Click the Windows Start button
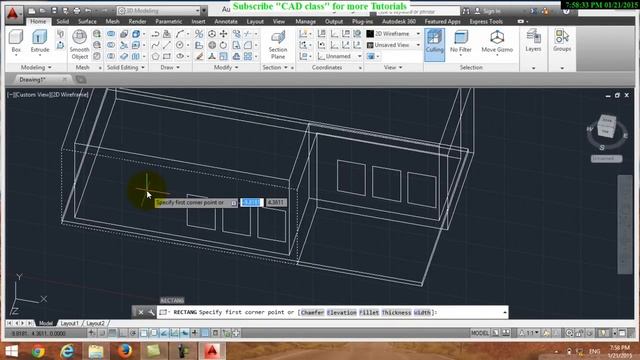Image resolution: width=640 pixels, height=360 pixels. coord(11,351)
